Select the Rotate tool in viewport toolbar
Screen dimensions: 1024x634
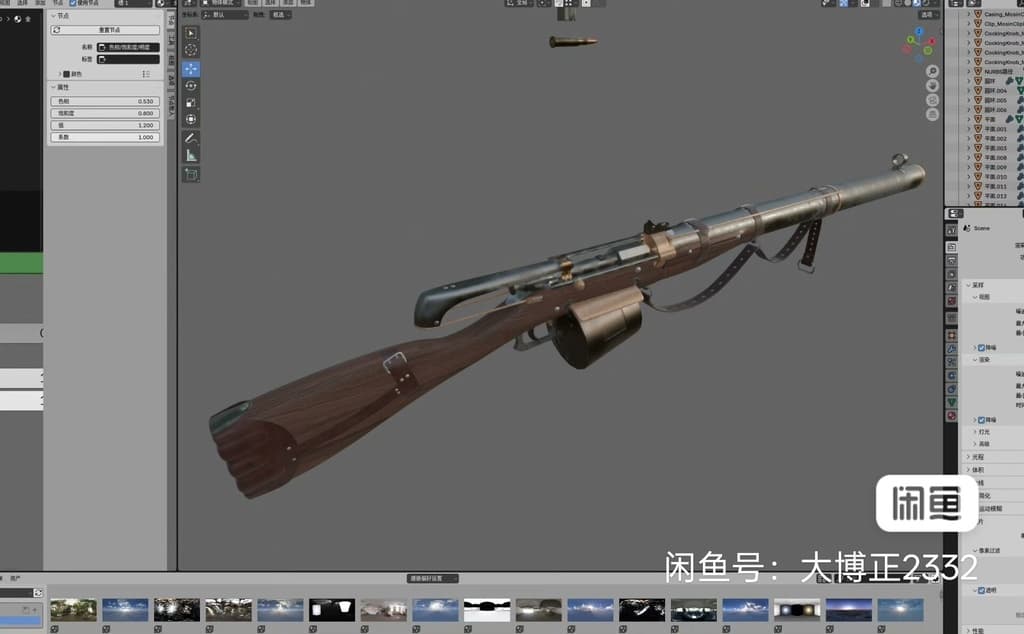pos(191,86)
